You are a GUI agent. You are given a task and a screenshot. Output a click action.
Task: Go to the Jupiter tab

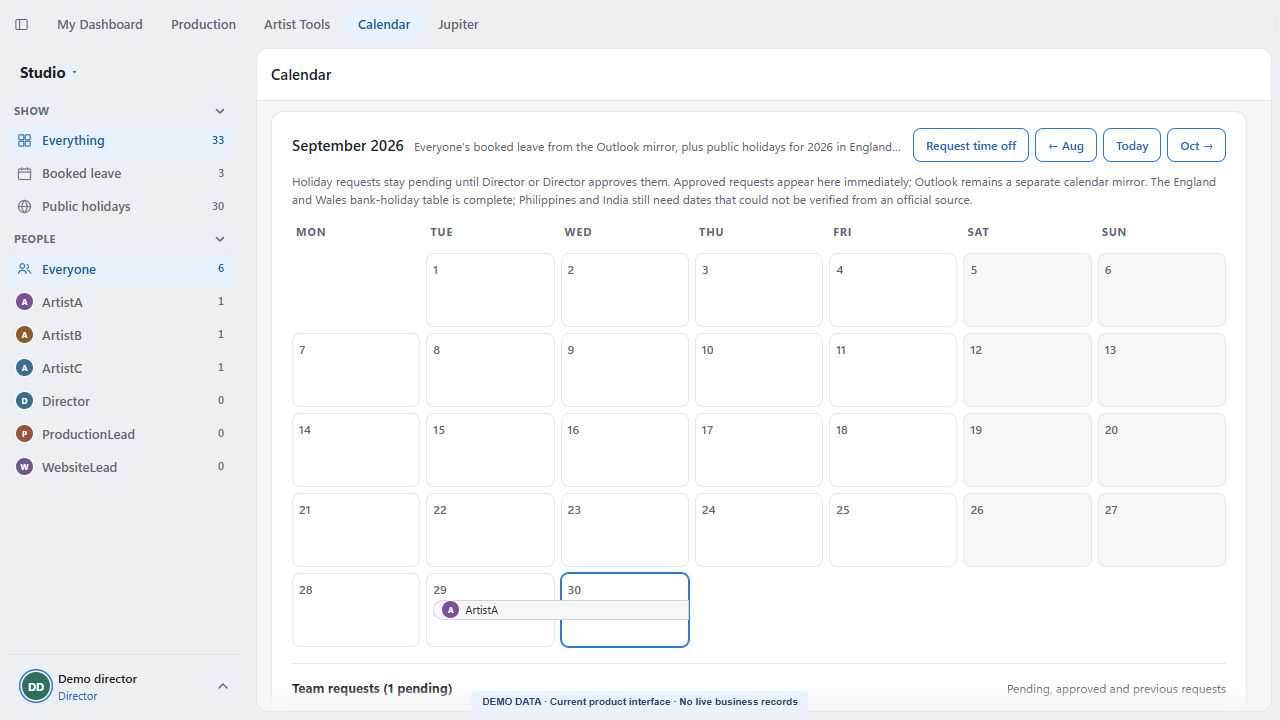(x=458, y=24)
